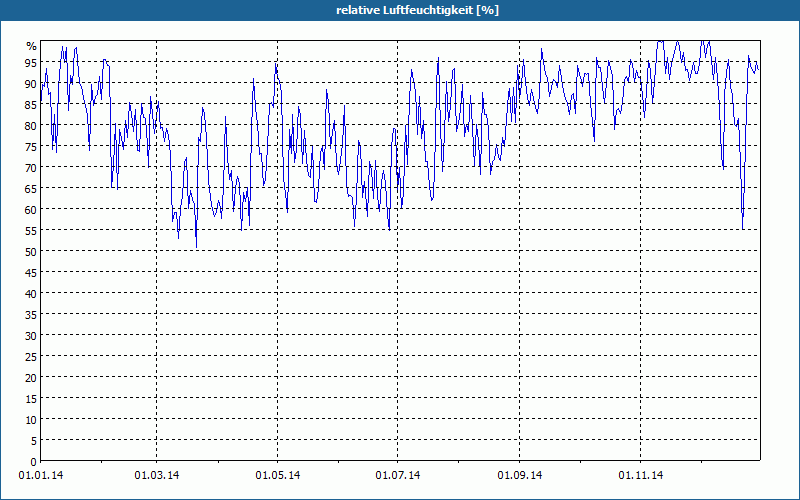Click the y-axis value 75

(31, 146)
